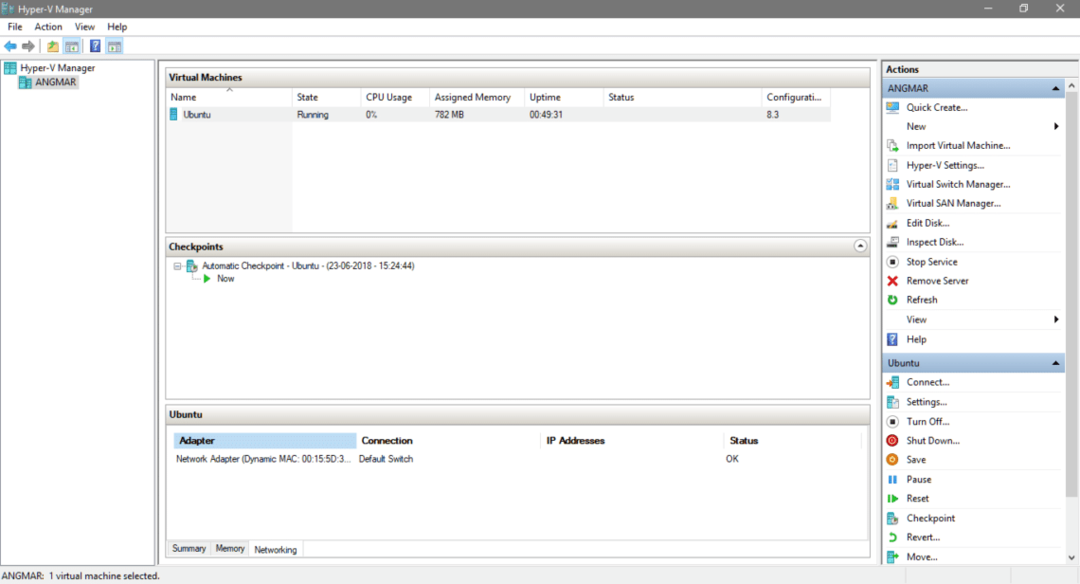Collapse the Automatic Checkpoint tree node
The width and height of the screenshot is (1080, 584).
(x=177, y=266)
